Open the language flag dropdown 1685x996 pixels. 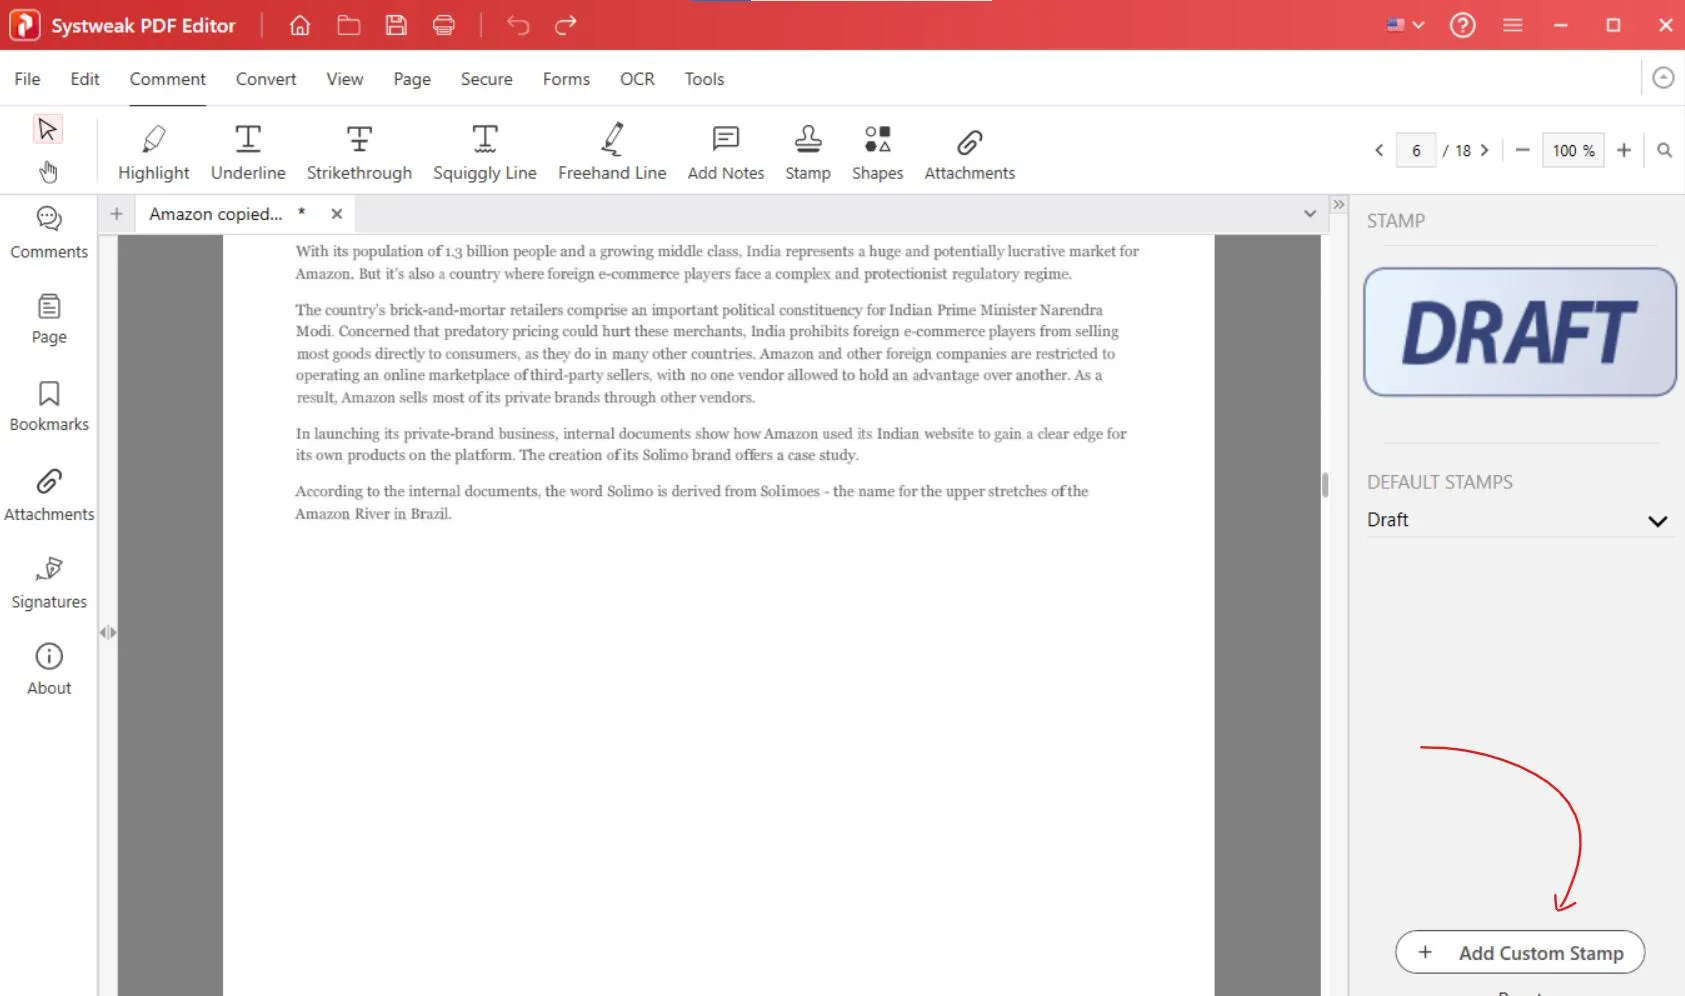pos(1405,25)
